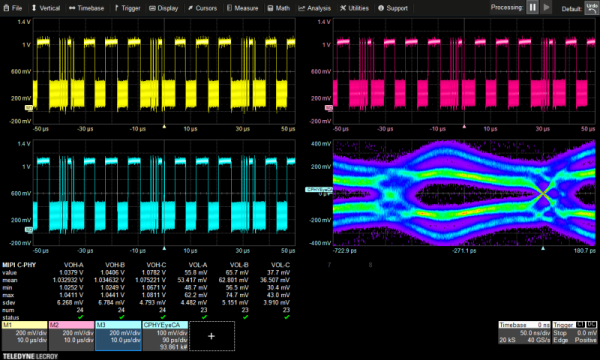Click the Teledyne LeCroy logo
The image size is (600, 360).
pyautogui.click(x=30, y=356)
